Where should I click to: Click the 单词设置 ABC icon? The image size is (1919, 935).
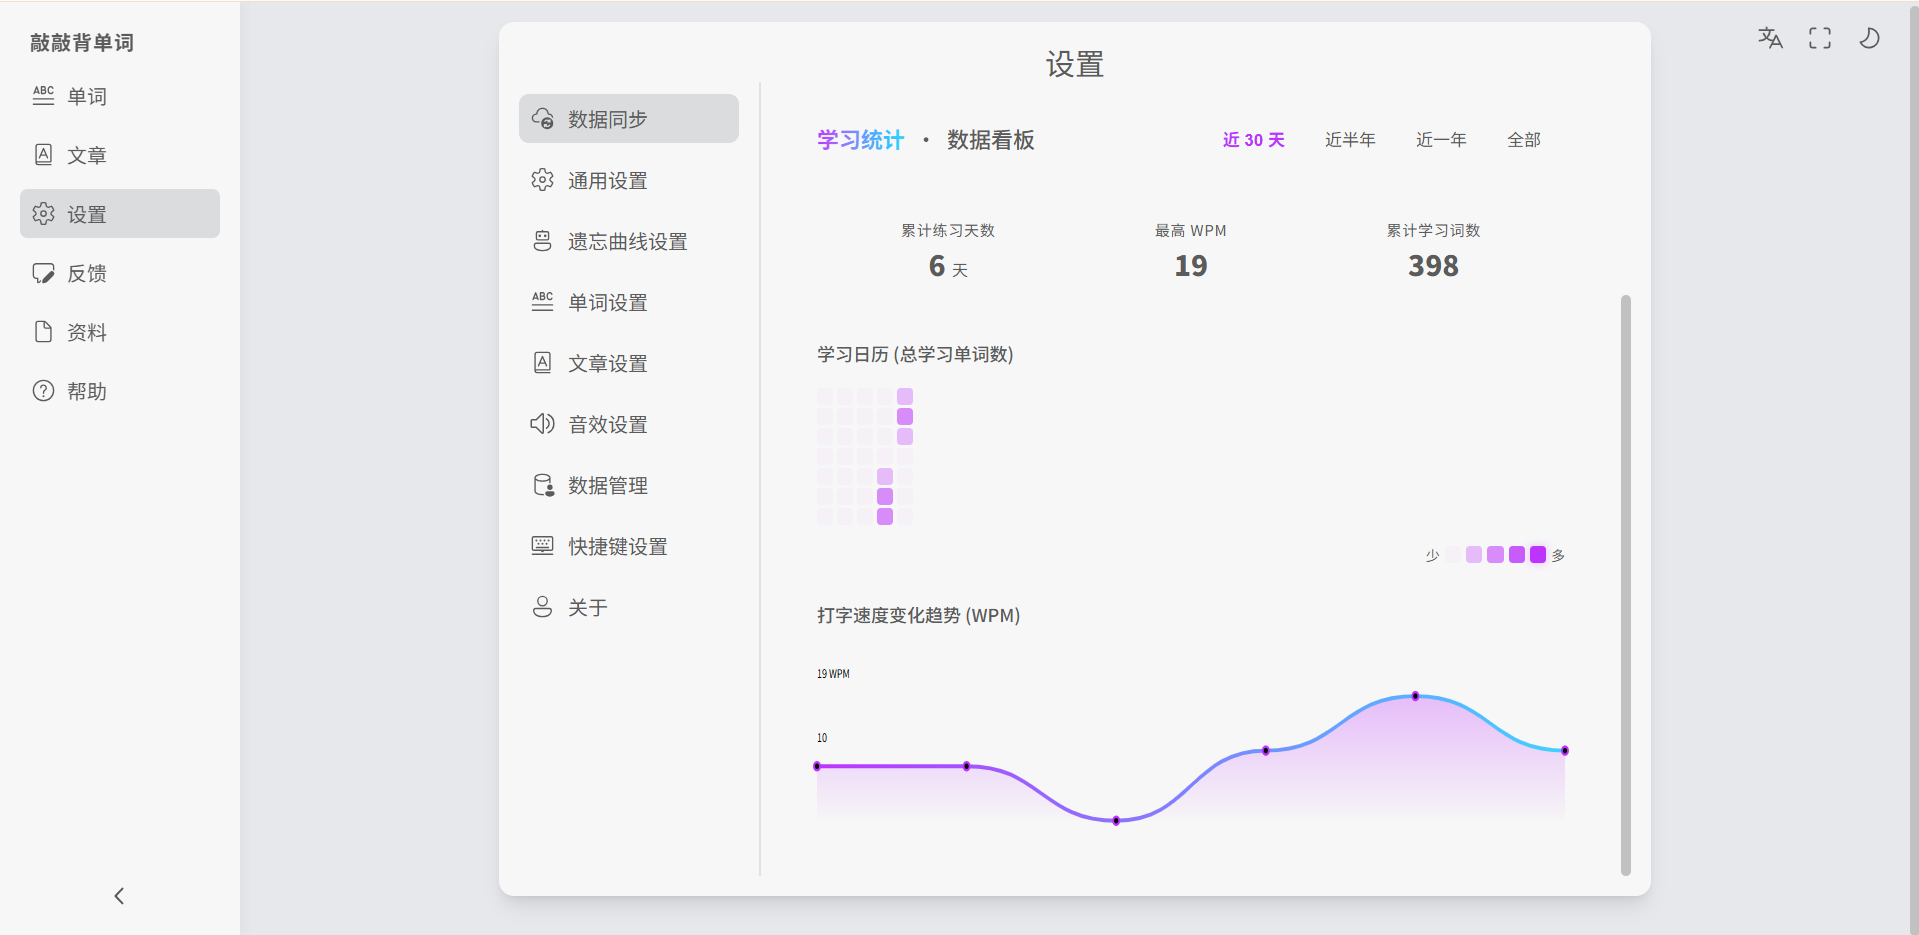542,302
